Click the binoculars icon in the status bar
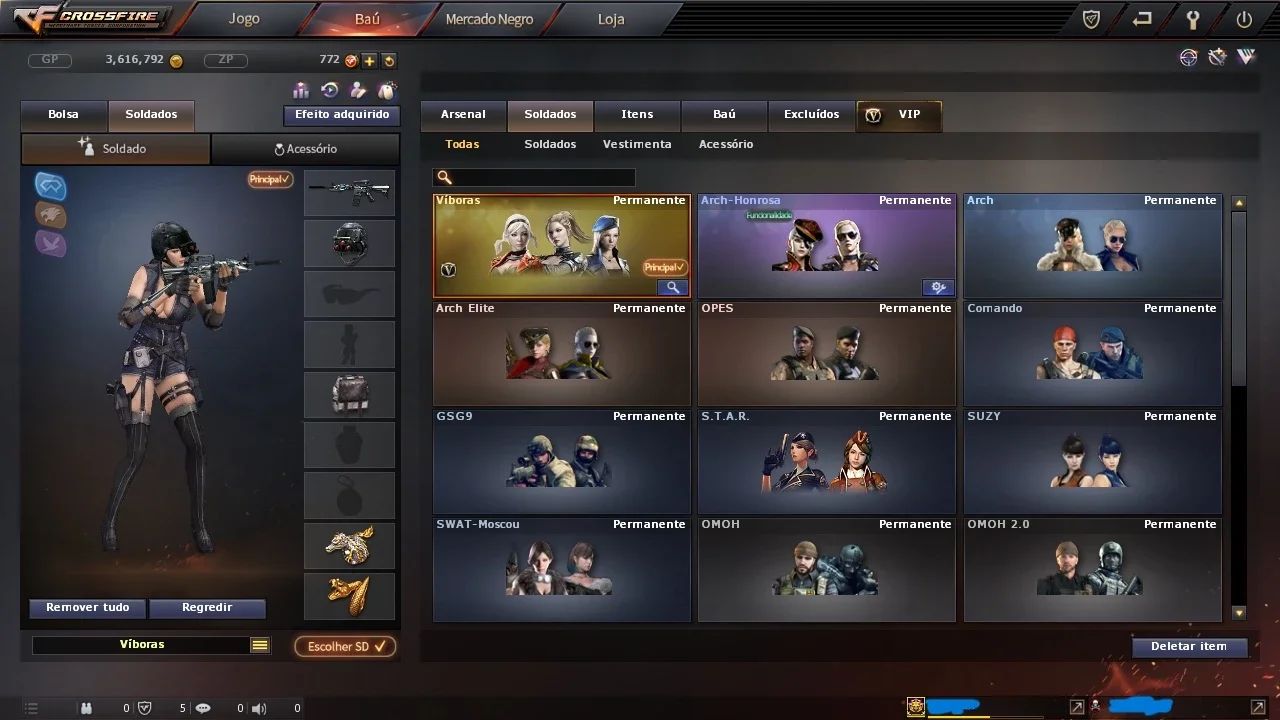The width and height of the screenshot is (1280, 720). coord(87,708)
